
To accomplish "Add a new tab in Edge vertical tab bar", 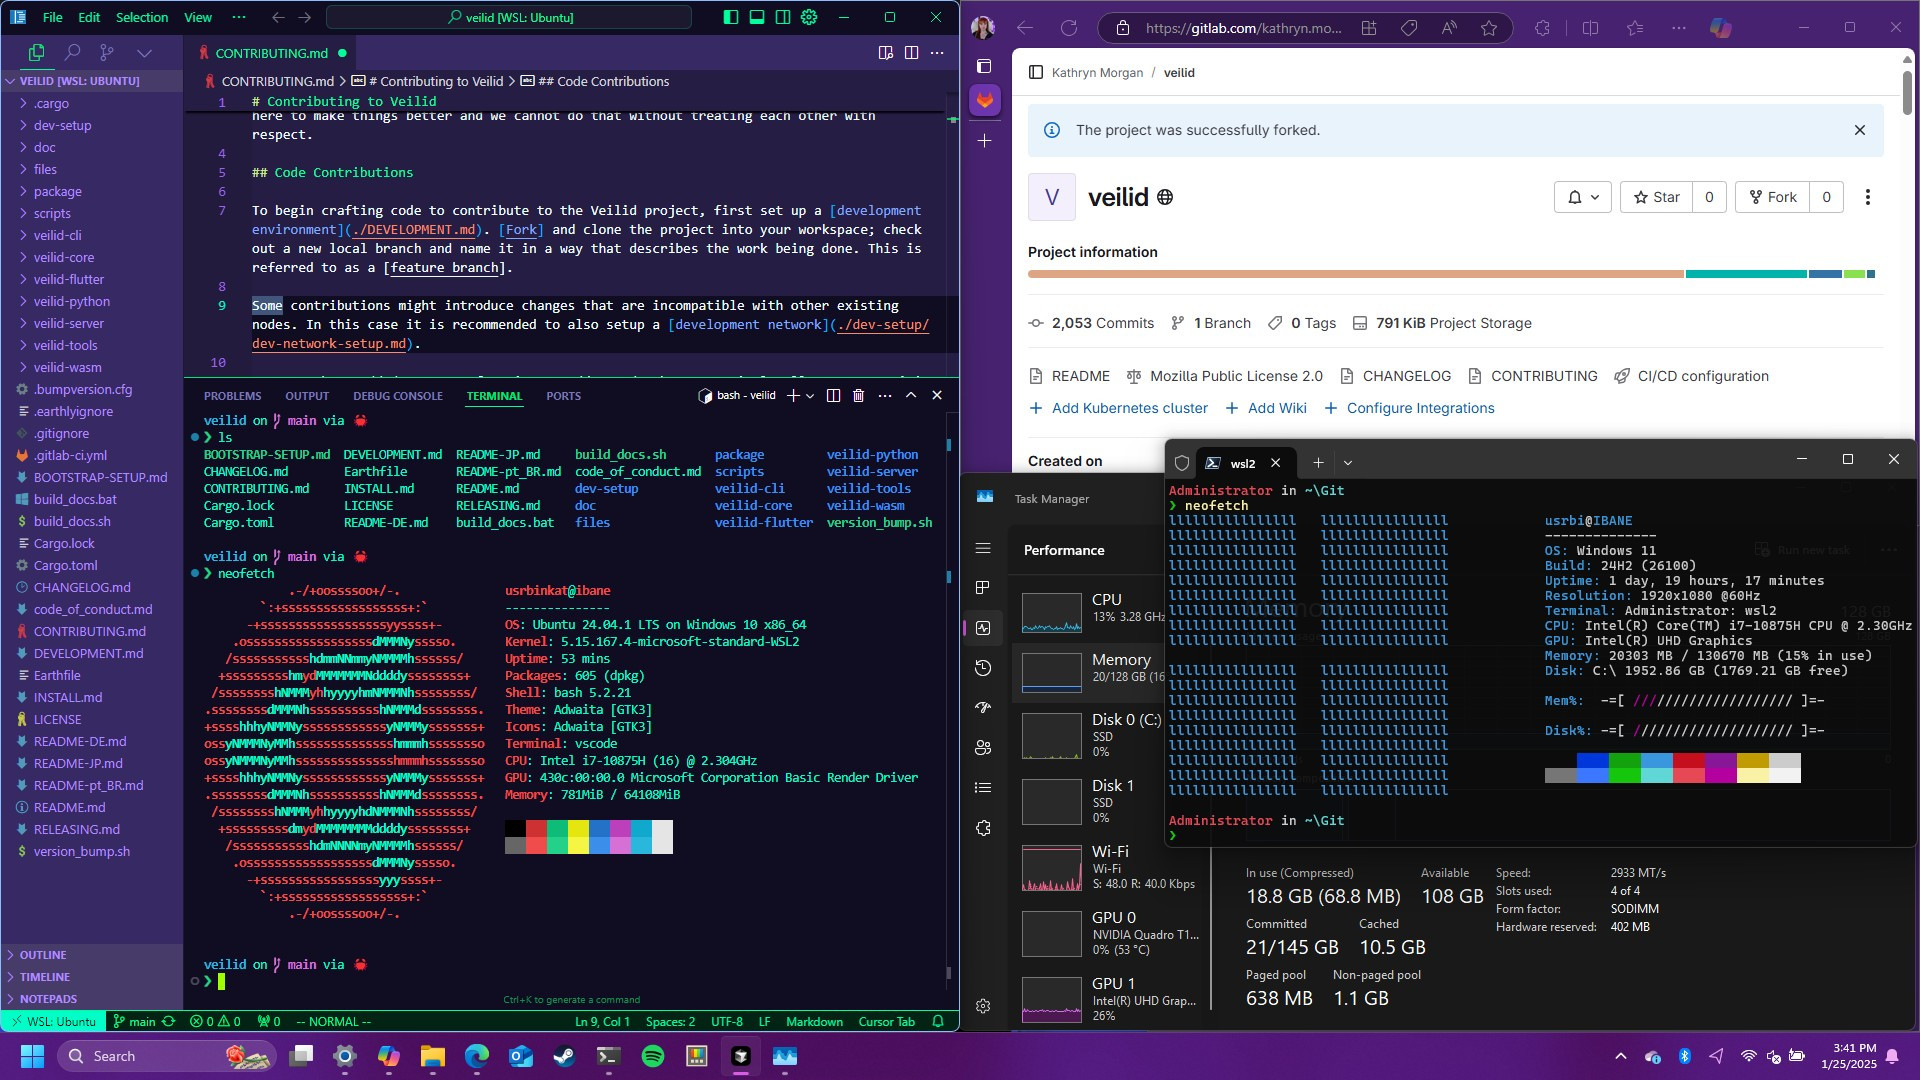I will tap(985, 141).
